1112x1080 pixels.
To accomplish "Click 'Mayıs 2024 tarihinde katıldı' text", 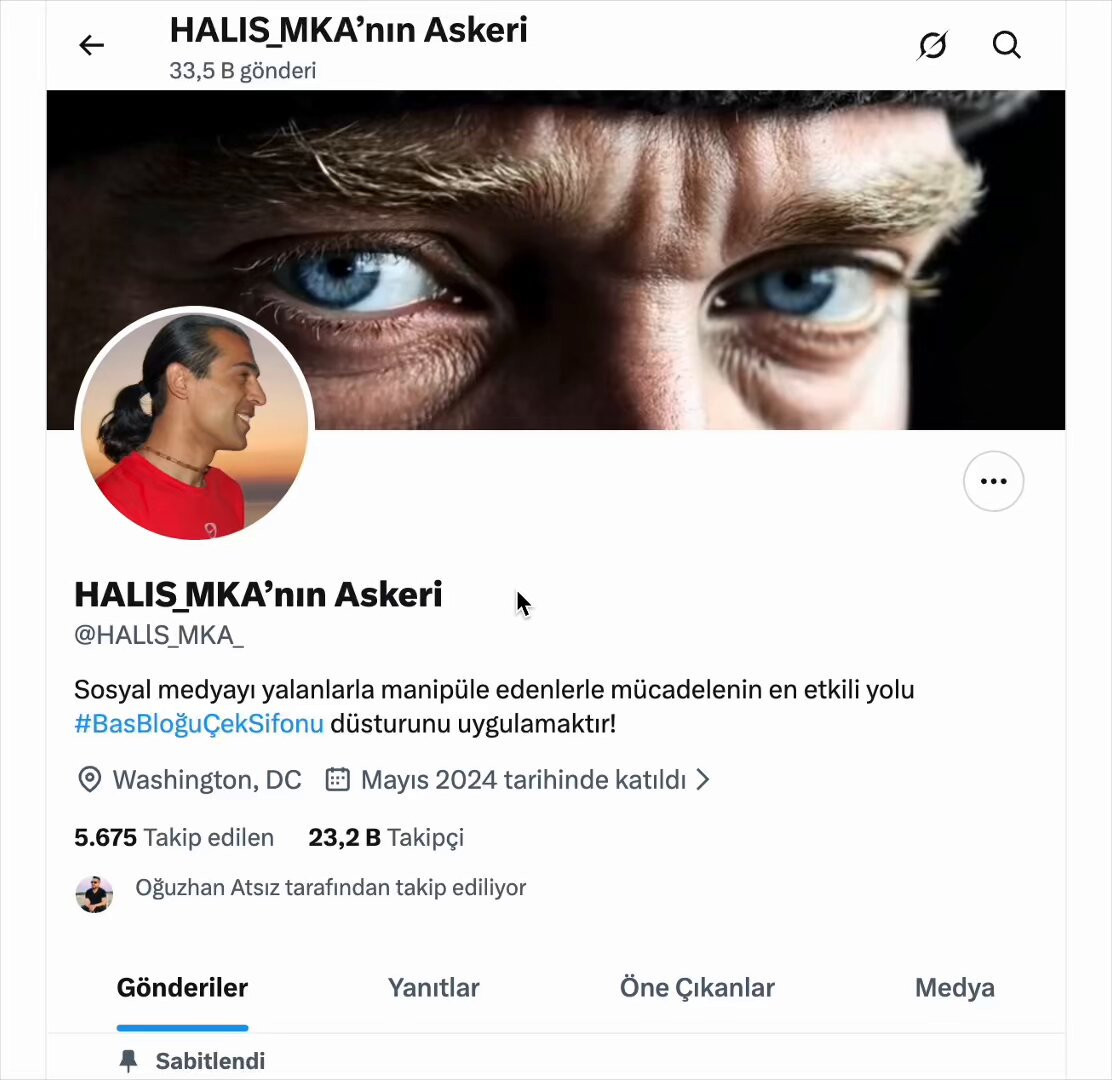I will click(523, 779).
